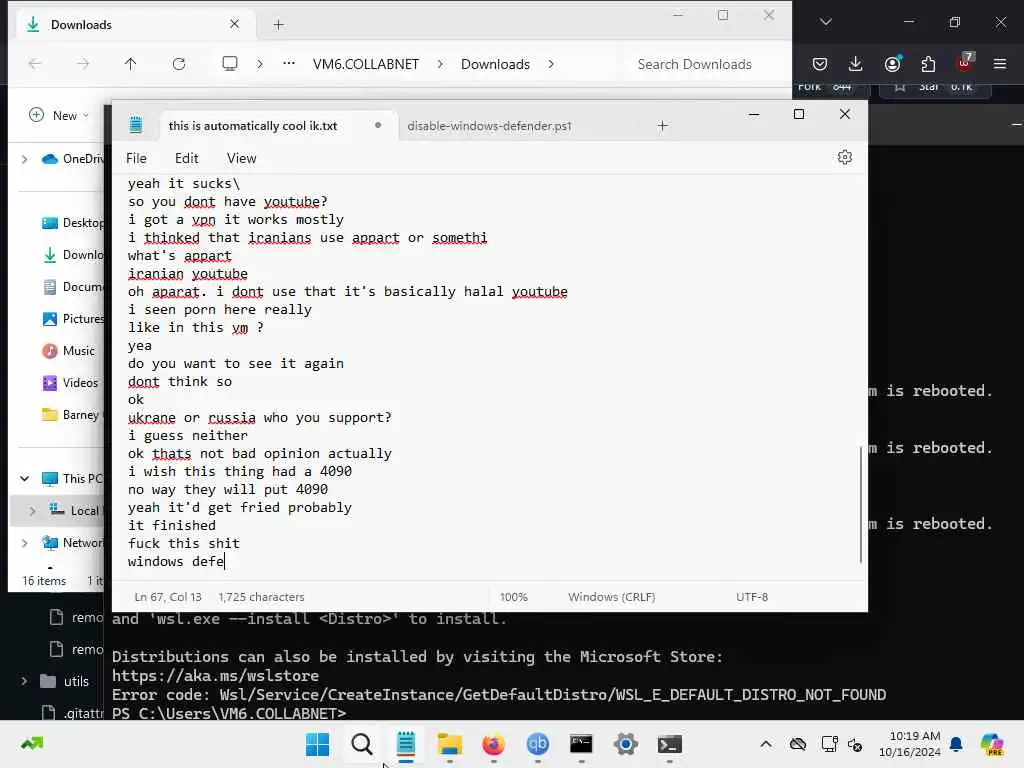Open taskbar Search magnifier

(361, 744)
